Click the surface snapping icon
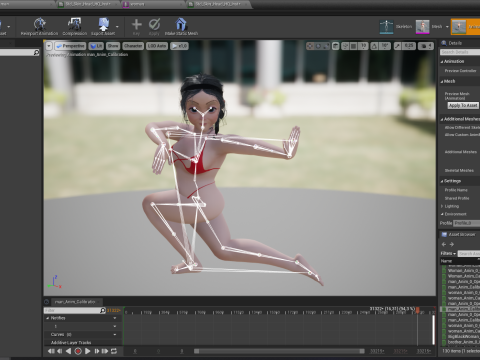This screenshot has width=480, height=360. [345, 46]
